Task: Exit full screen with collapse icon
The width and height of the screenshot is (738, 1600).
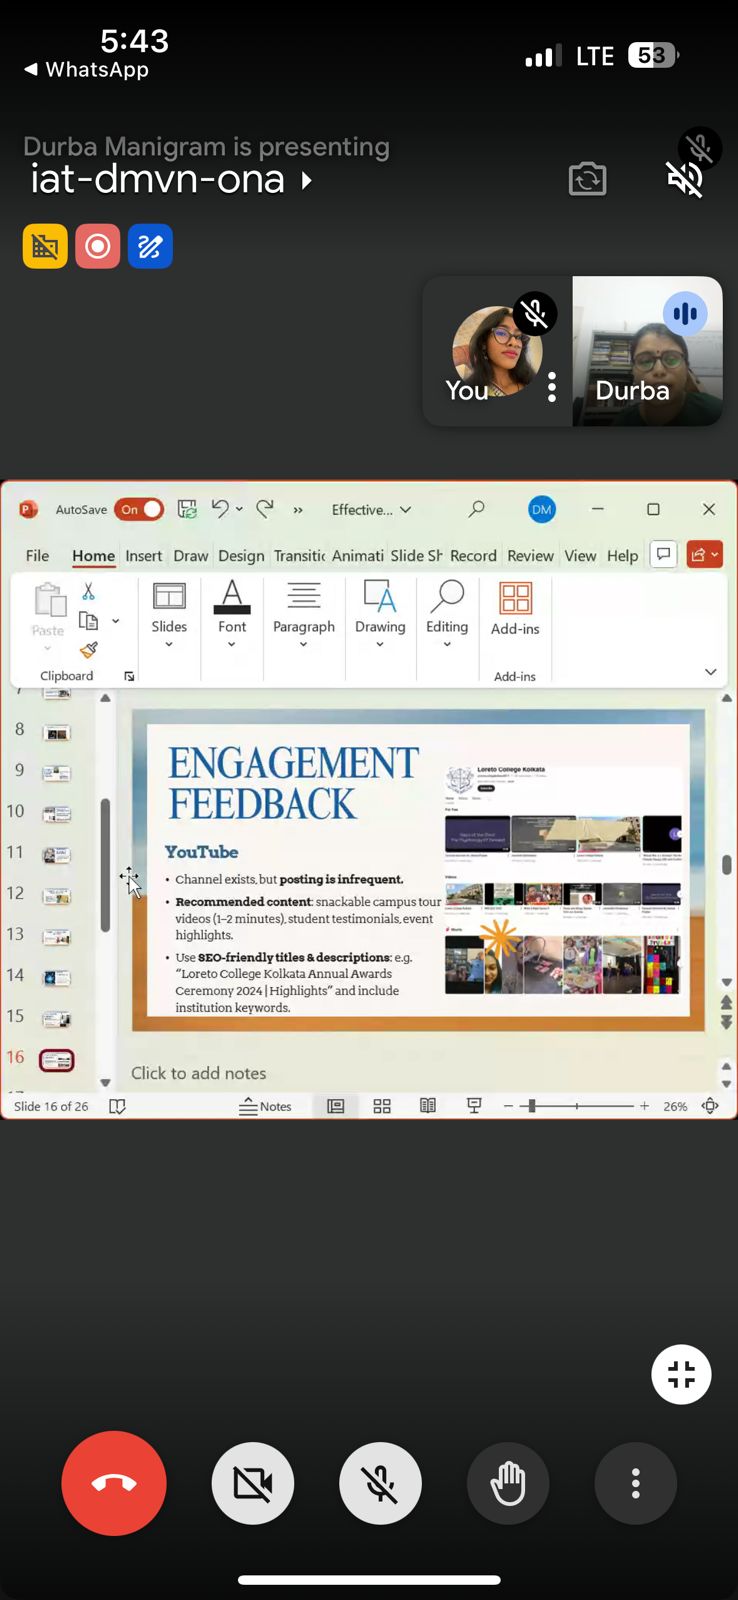Action: 681,1375
